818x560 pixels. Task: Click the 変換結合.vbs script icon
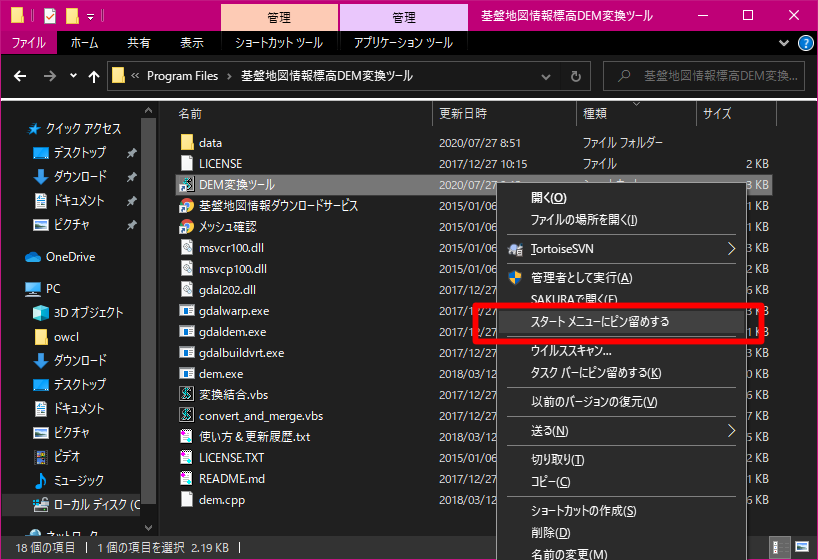pyautogui.click(x=186, y=395)
